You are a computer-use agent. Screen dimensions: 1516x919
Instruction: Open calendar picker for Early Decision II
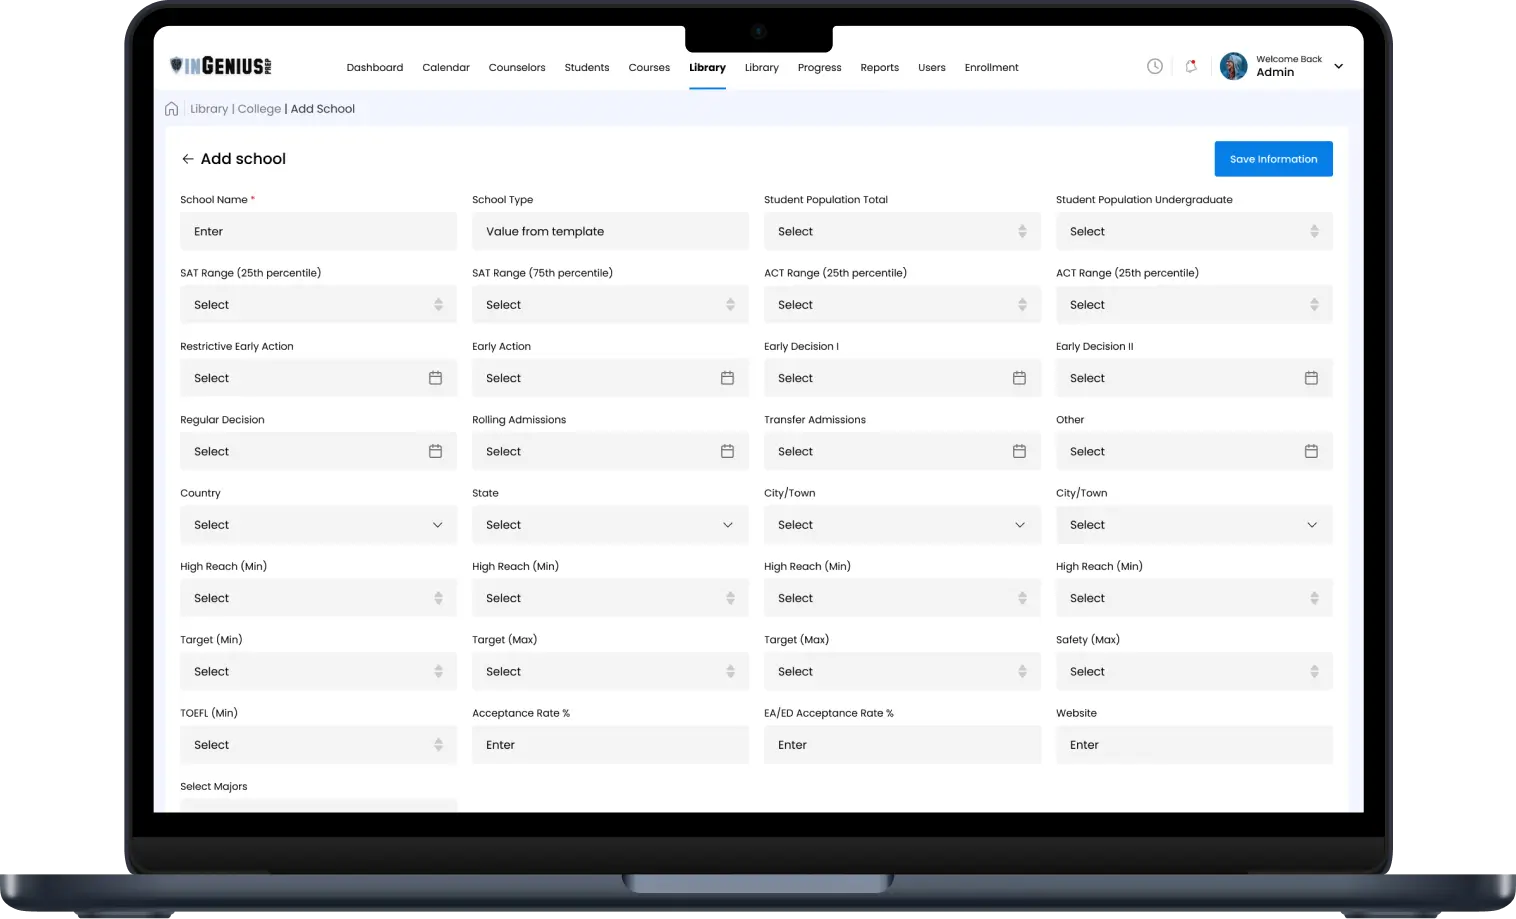[1311, 378]
